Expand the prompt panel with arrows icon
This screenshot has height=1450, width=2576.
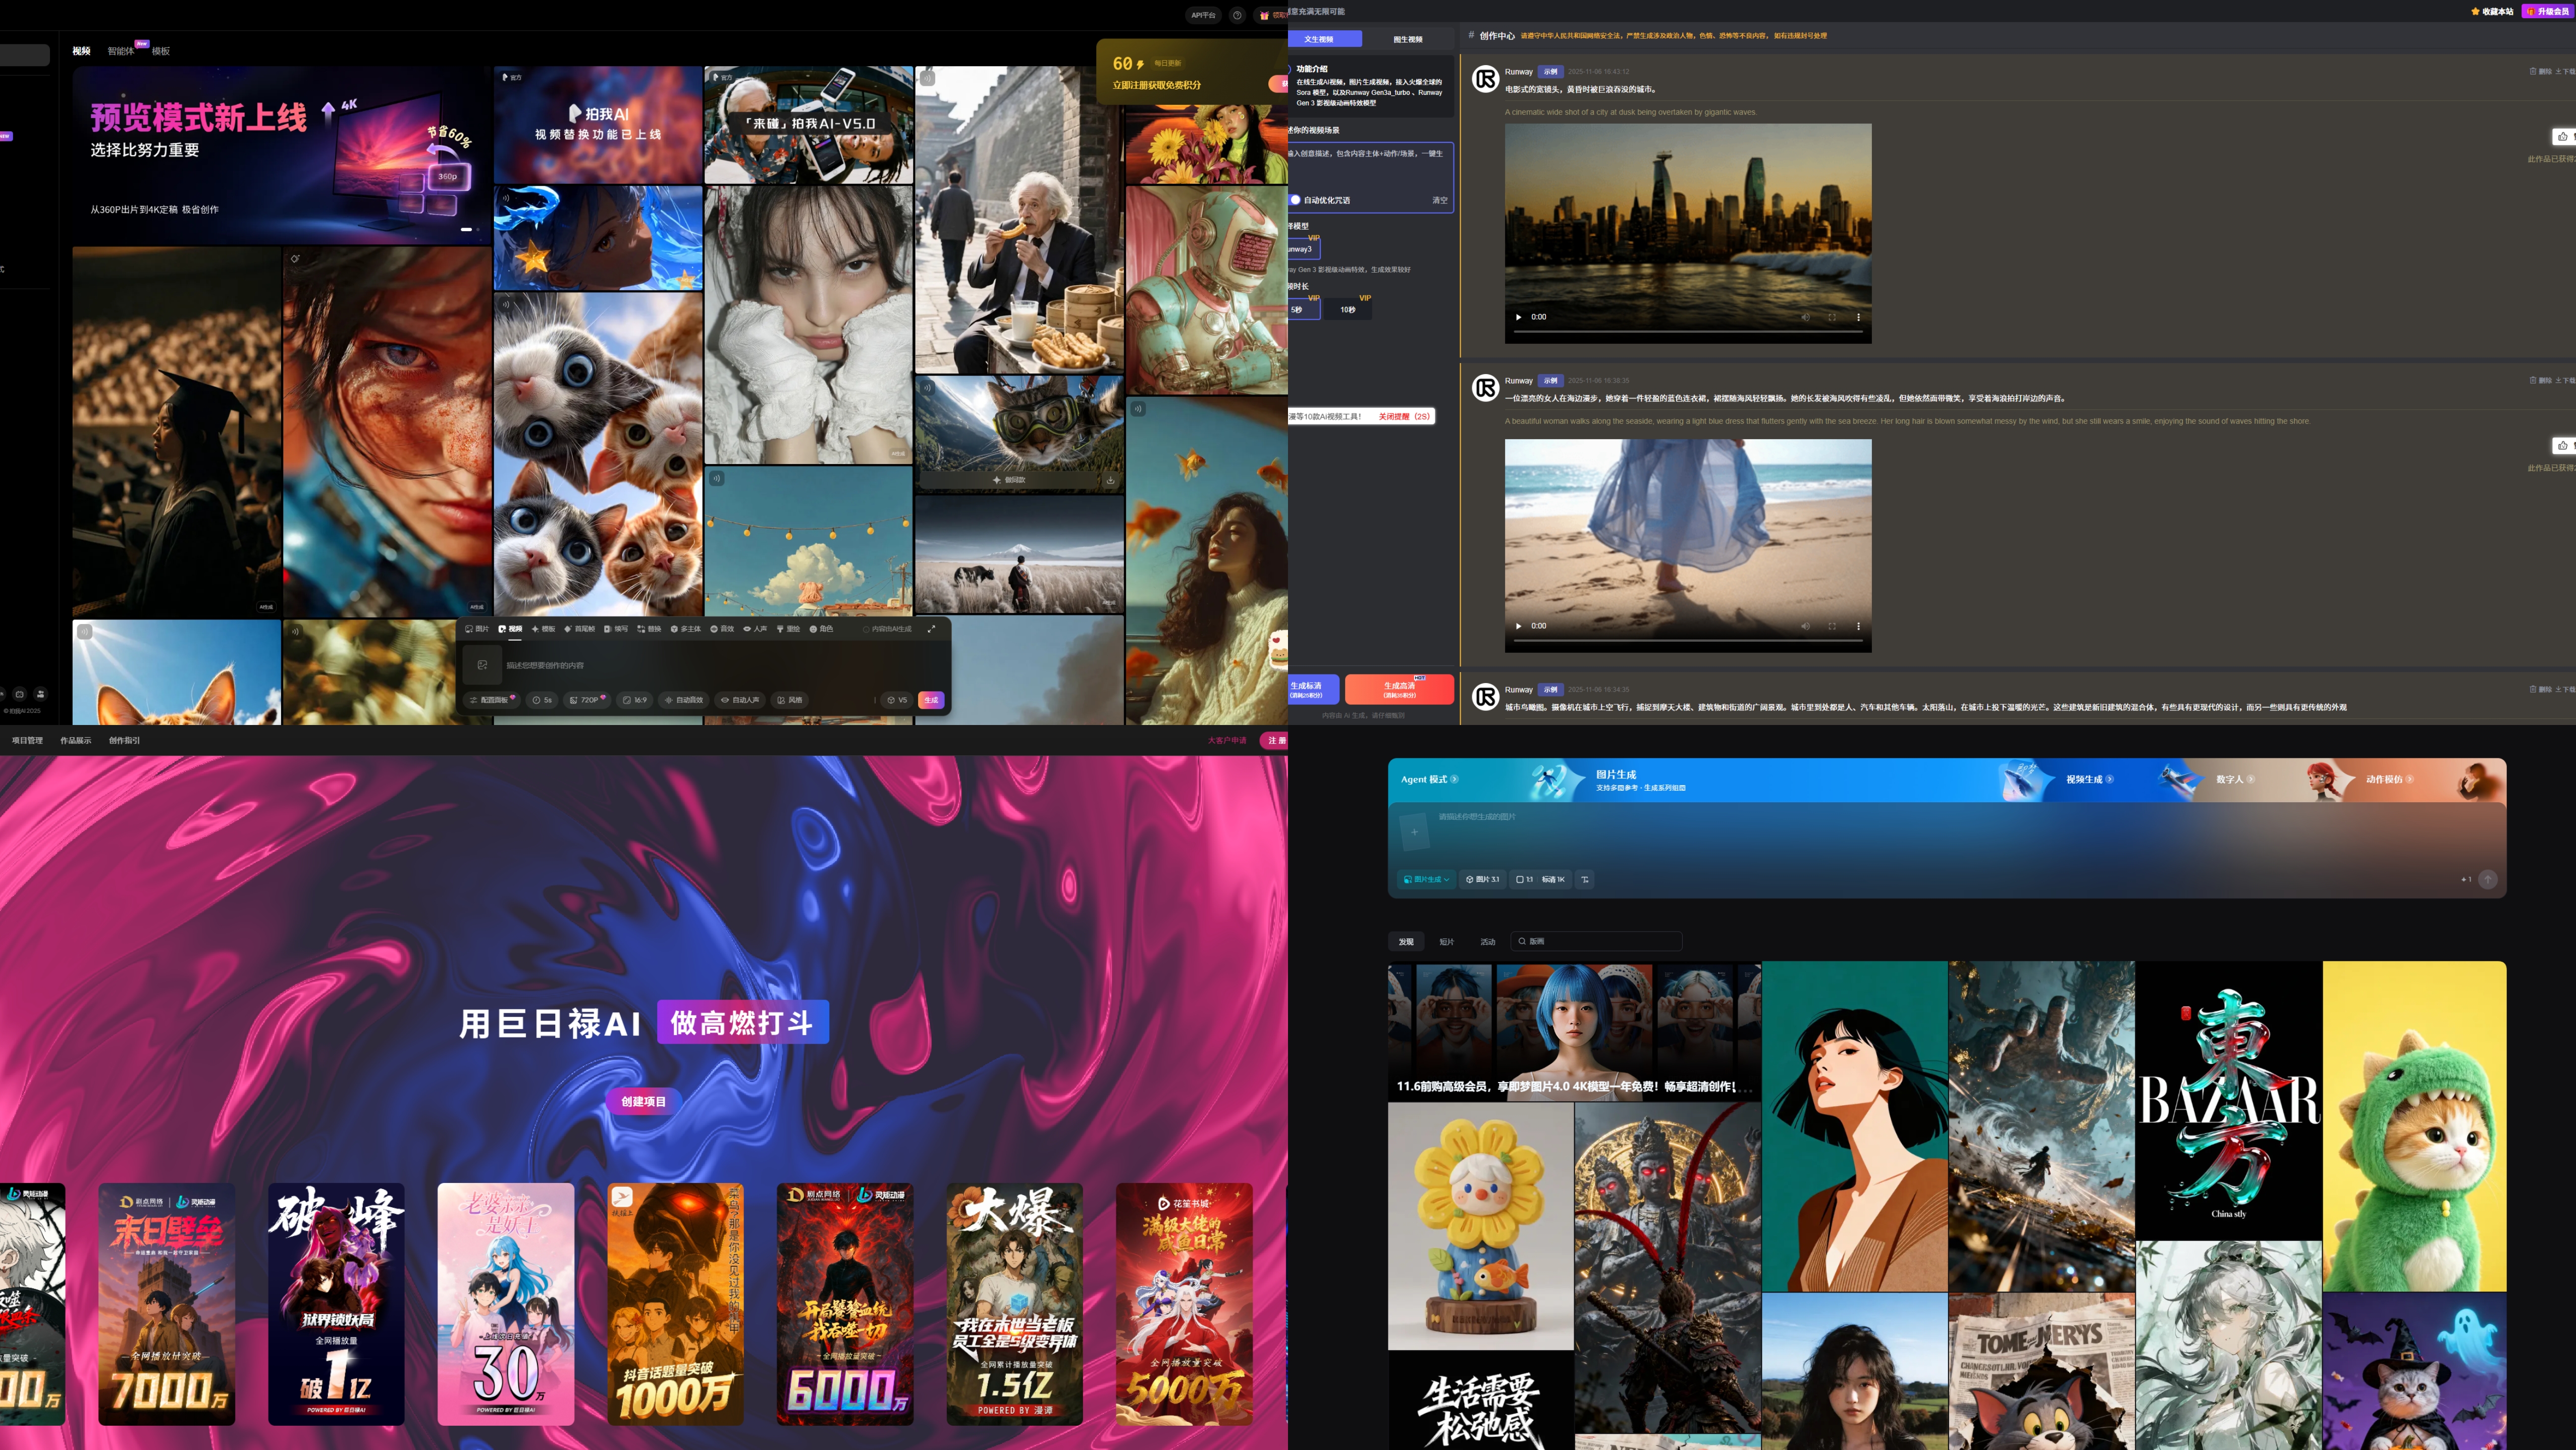pyautogui.click(x=931, y=629)
